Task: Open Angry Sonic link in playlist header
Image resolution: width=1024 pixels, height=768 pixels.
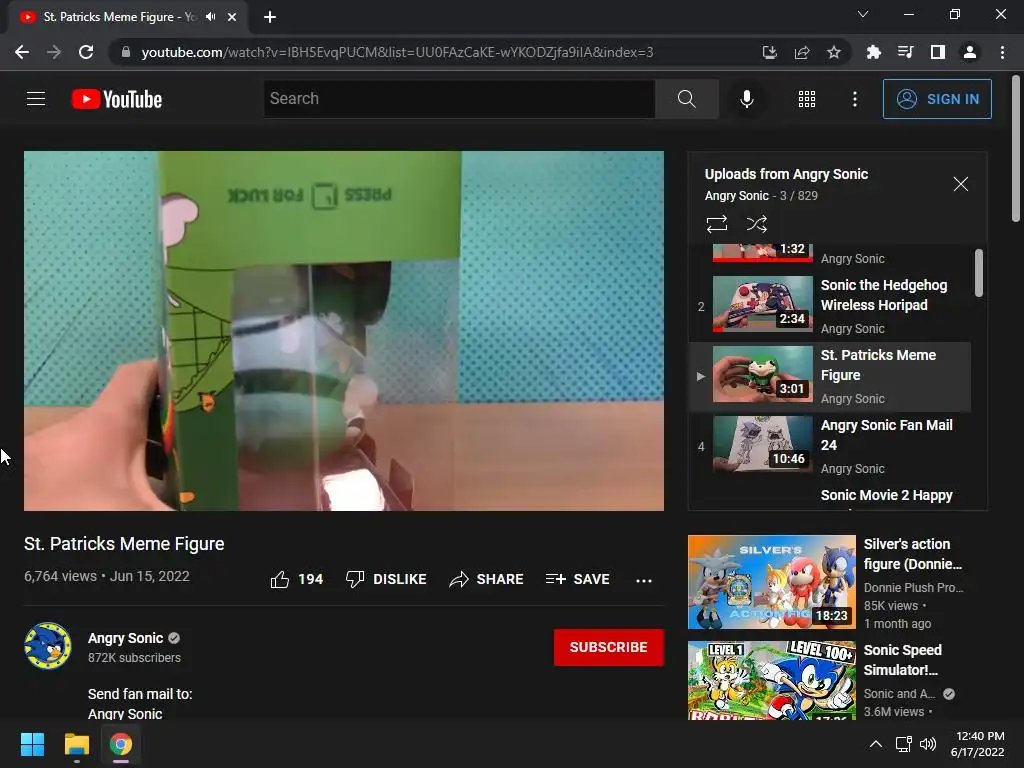Action: [736, 195]
